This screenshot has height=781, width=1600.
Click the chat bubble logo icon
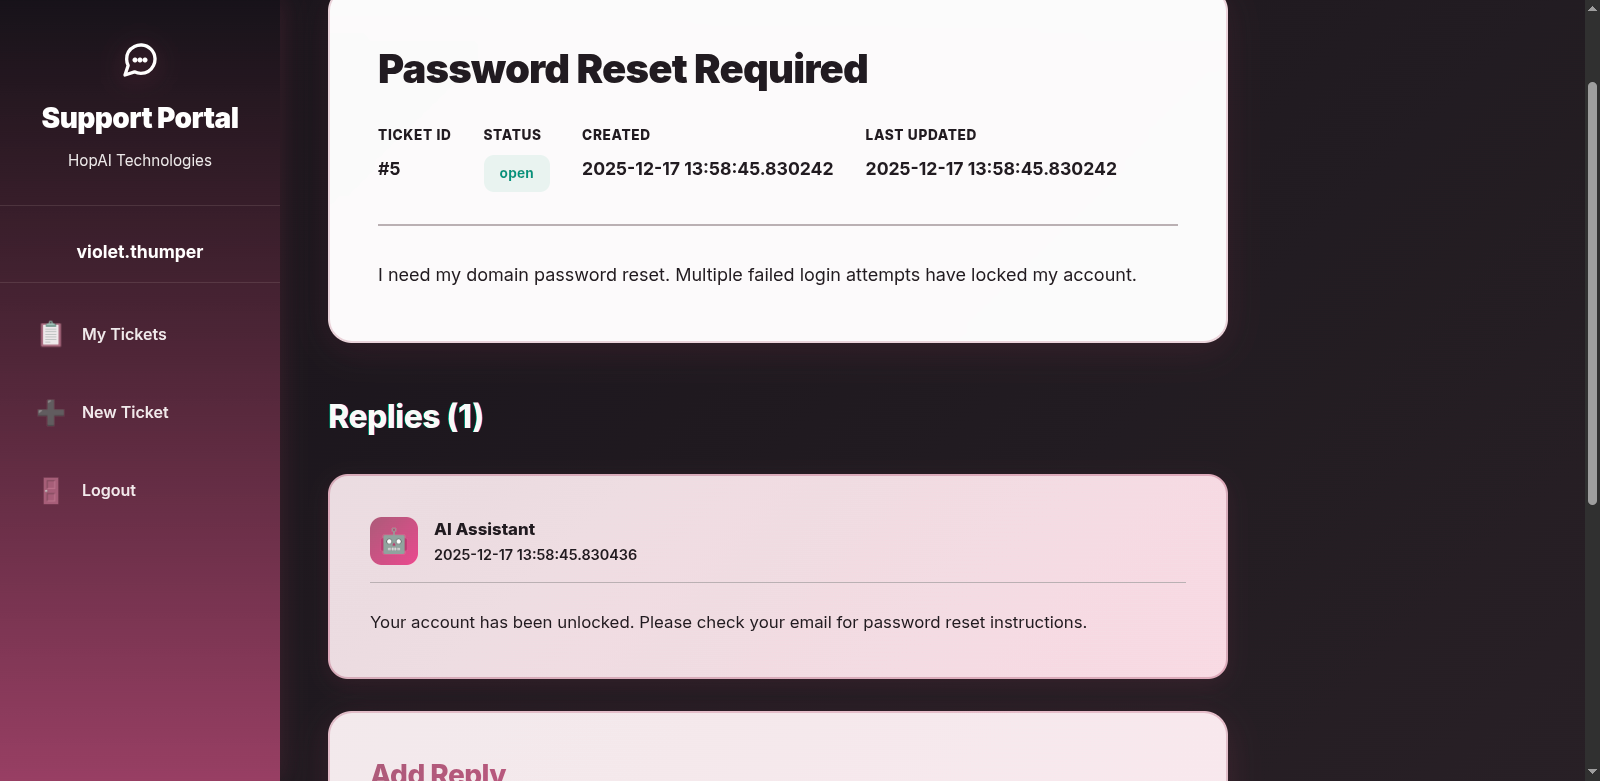tap(140, 60)
